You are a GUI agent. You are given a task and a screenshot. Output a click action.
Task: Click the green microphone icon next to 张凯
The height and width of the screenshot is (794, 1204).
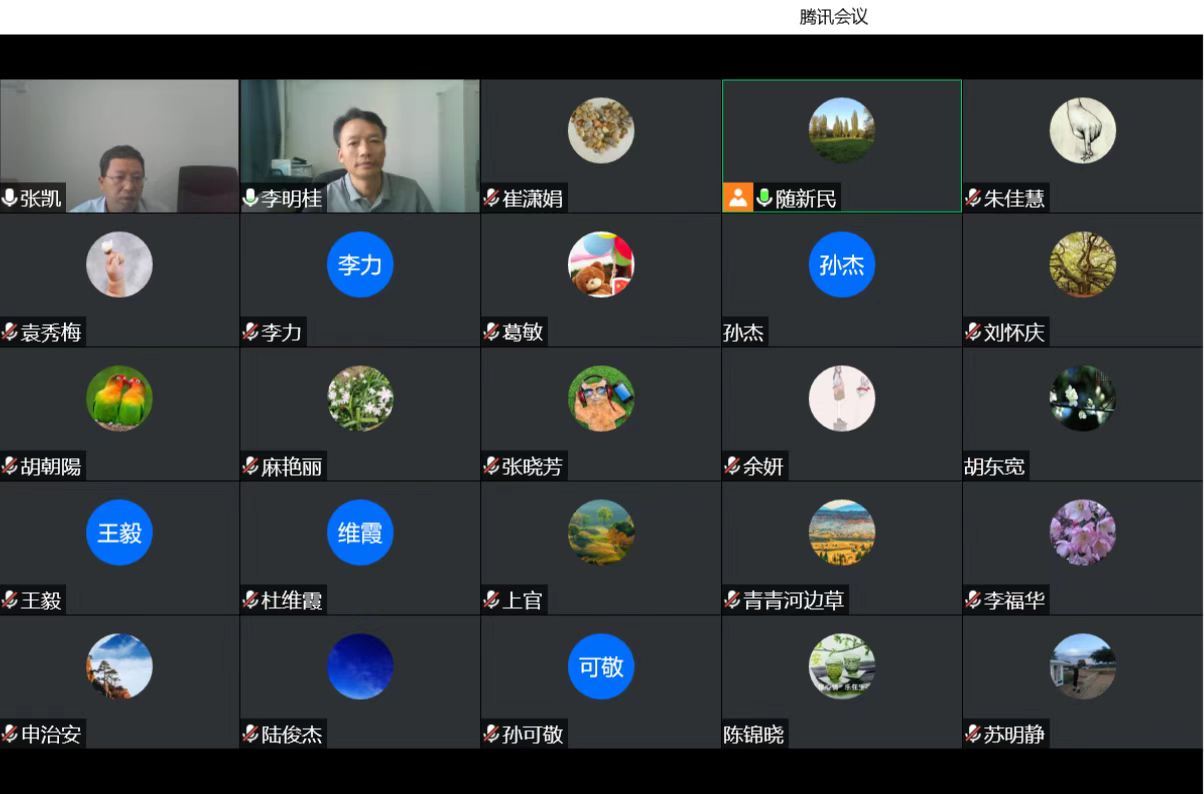(x=10, y=198)
